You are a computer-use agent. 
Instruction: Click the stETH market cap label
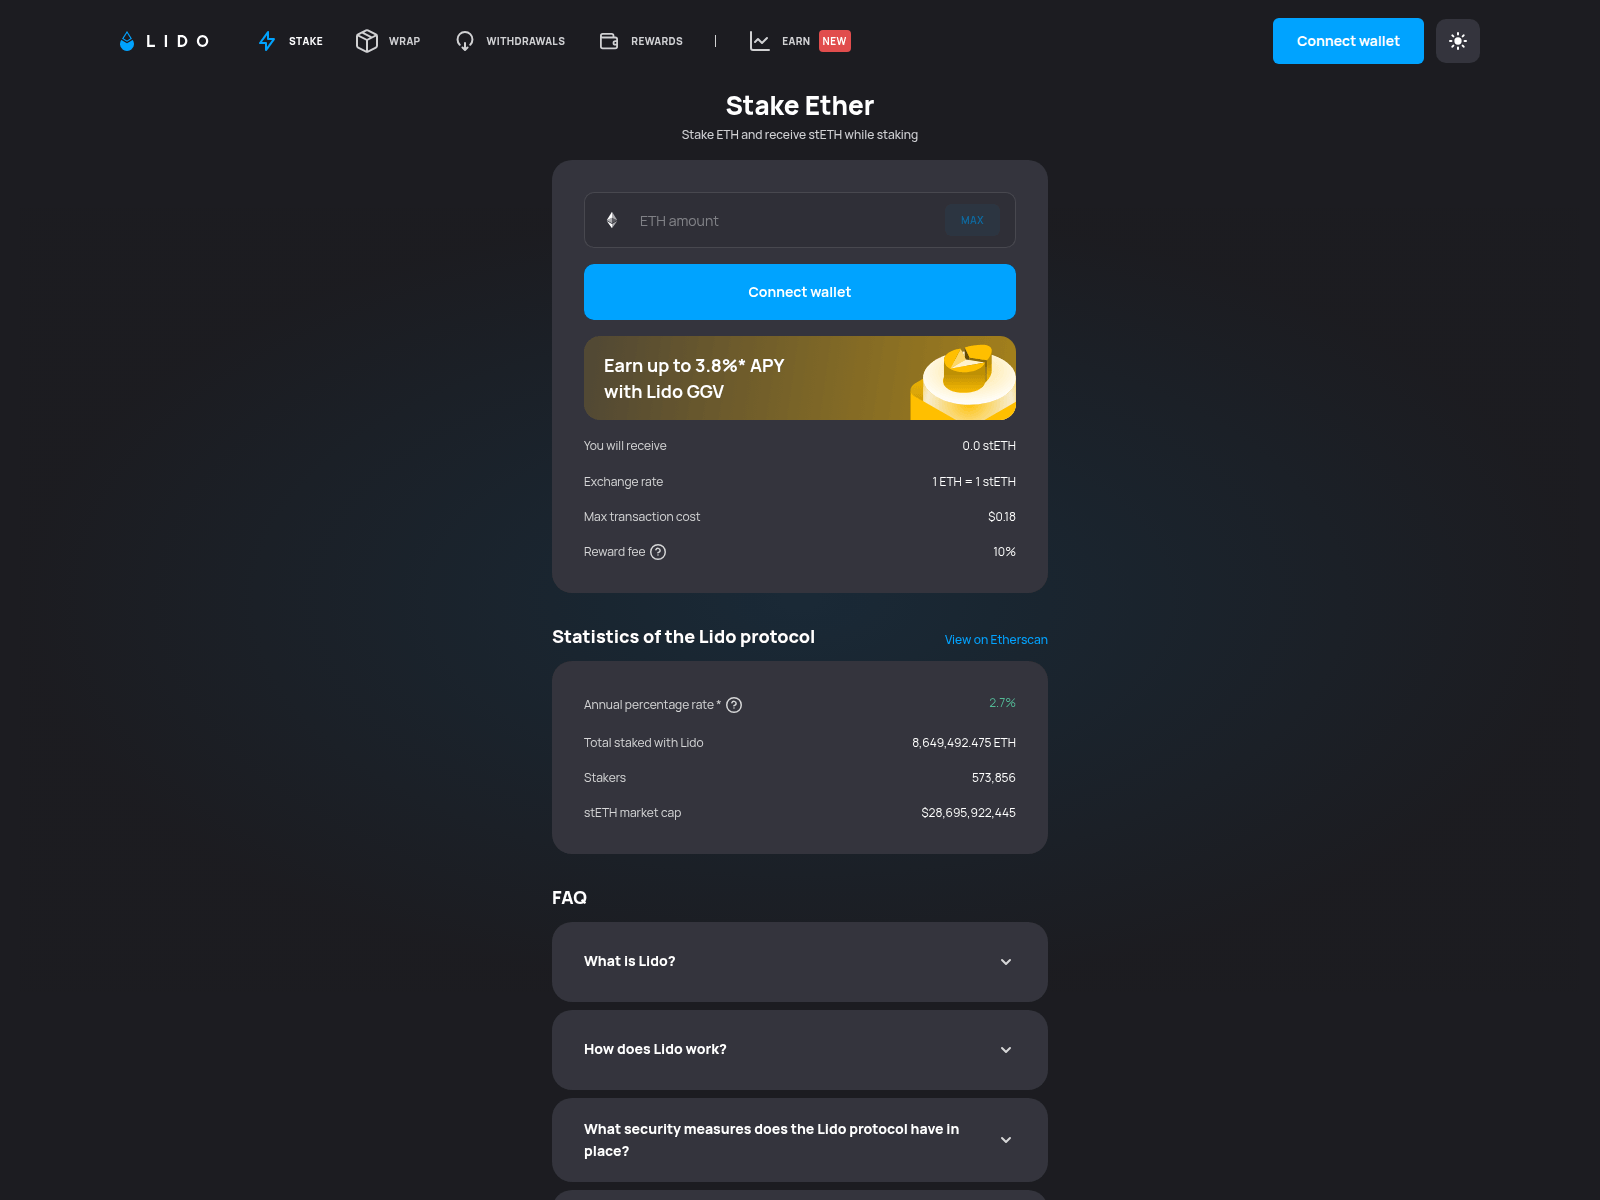coord(632,813)
